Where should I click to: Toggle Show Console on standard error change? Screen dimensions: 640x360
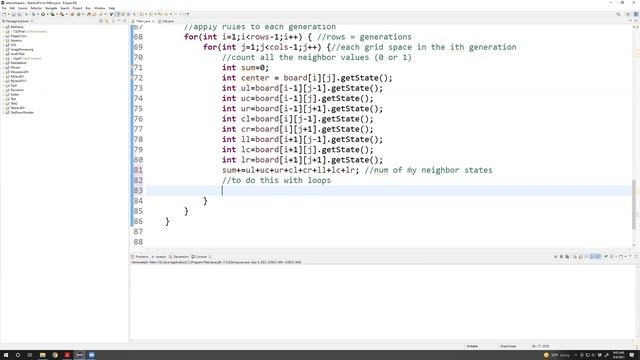click(598, 256)
